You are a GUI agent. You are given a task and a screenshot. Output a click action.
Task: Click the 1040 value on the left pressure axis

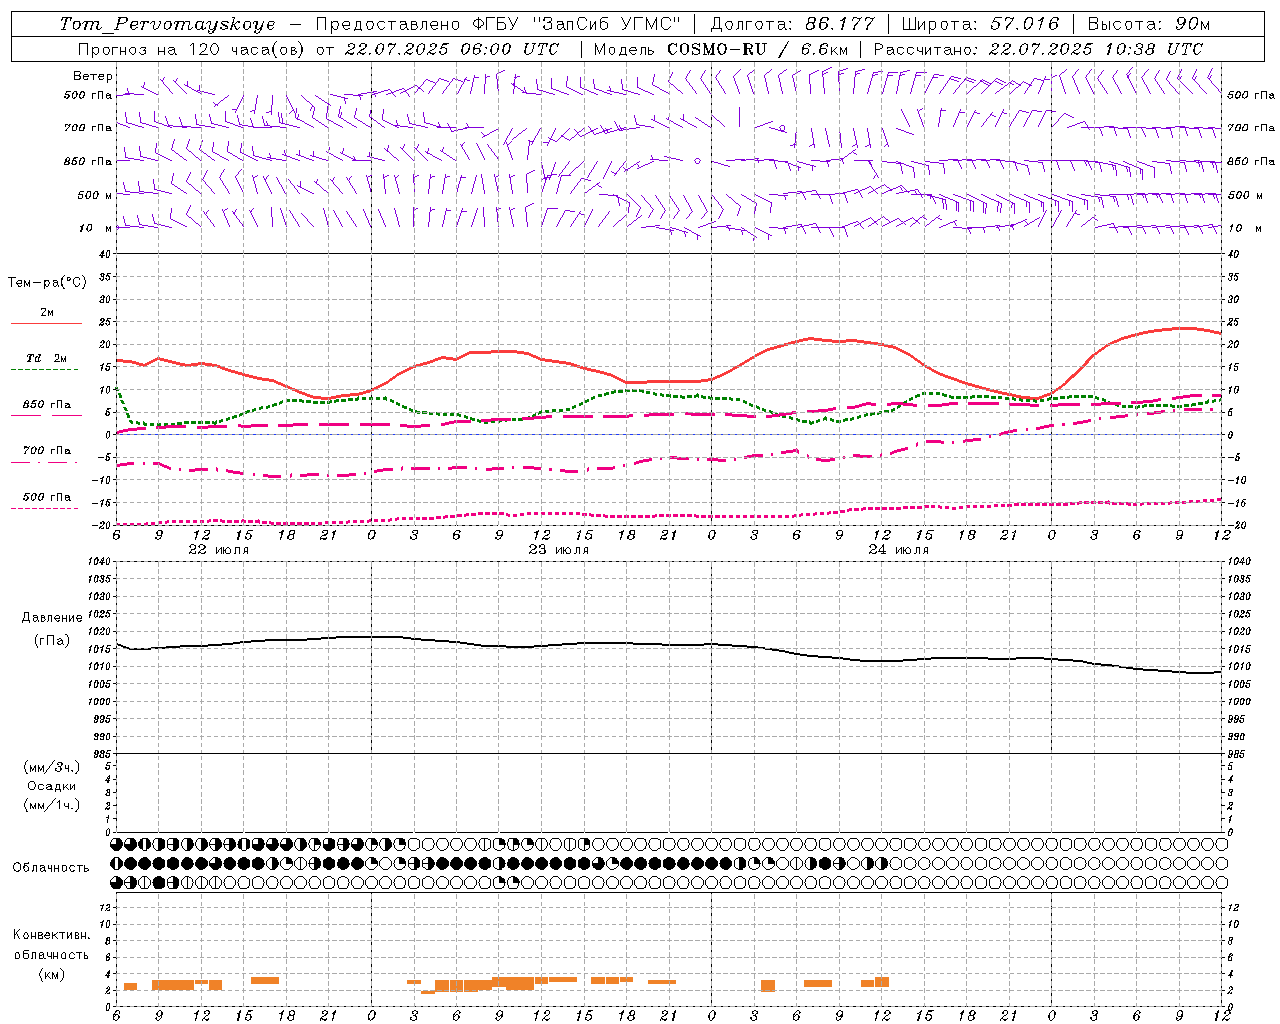99,562
